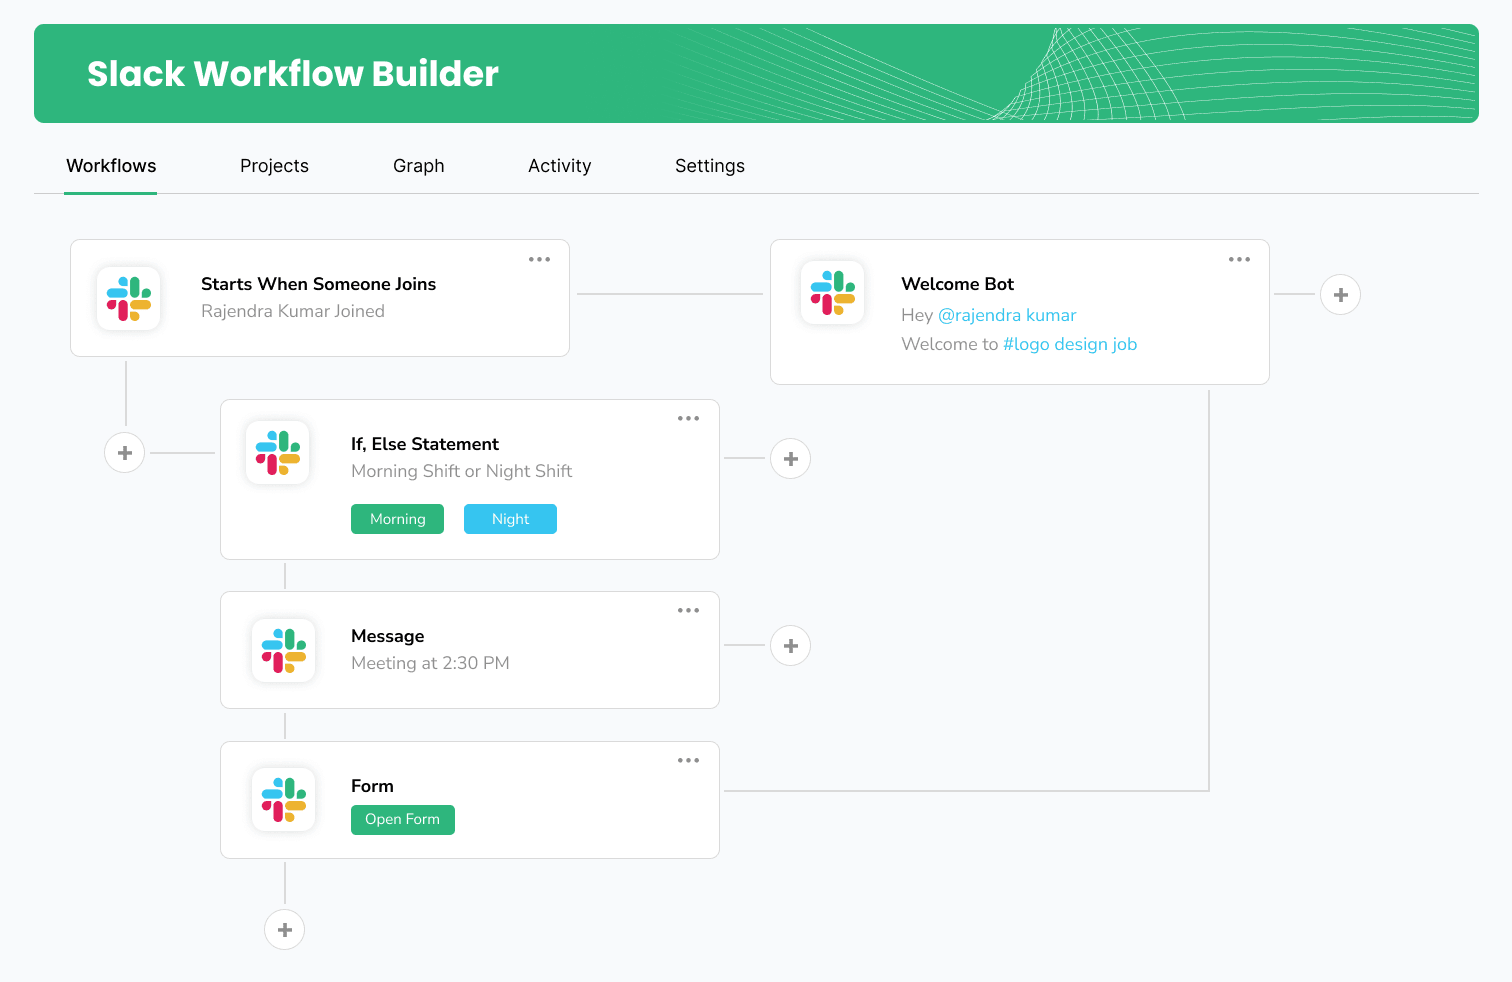
Task: Open the ellipsis menu on Welcome Bot
Action: pyautogui.click(x=1239, y=259)
